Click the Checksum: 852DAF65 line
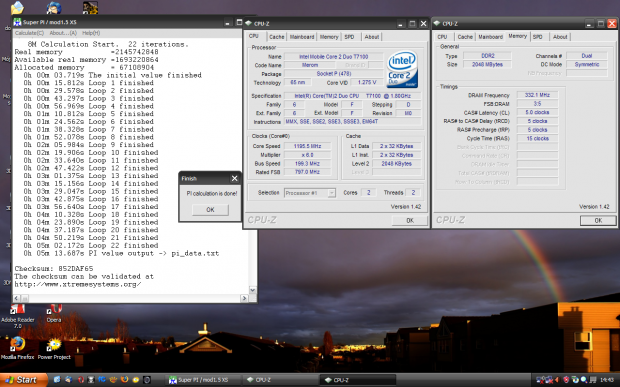620x387 pixels. [54, 269]
